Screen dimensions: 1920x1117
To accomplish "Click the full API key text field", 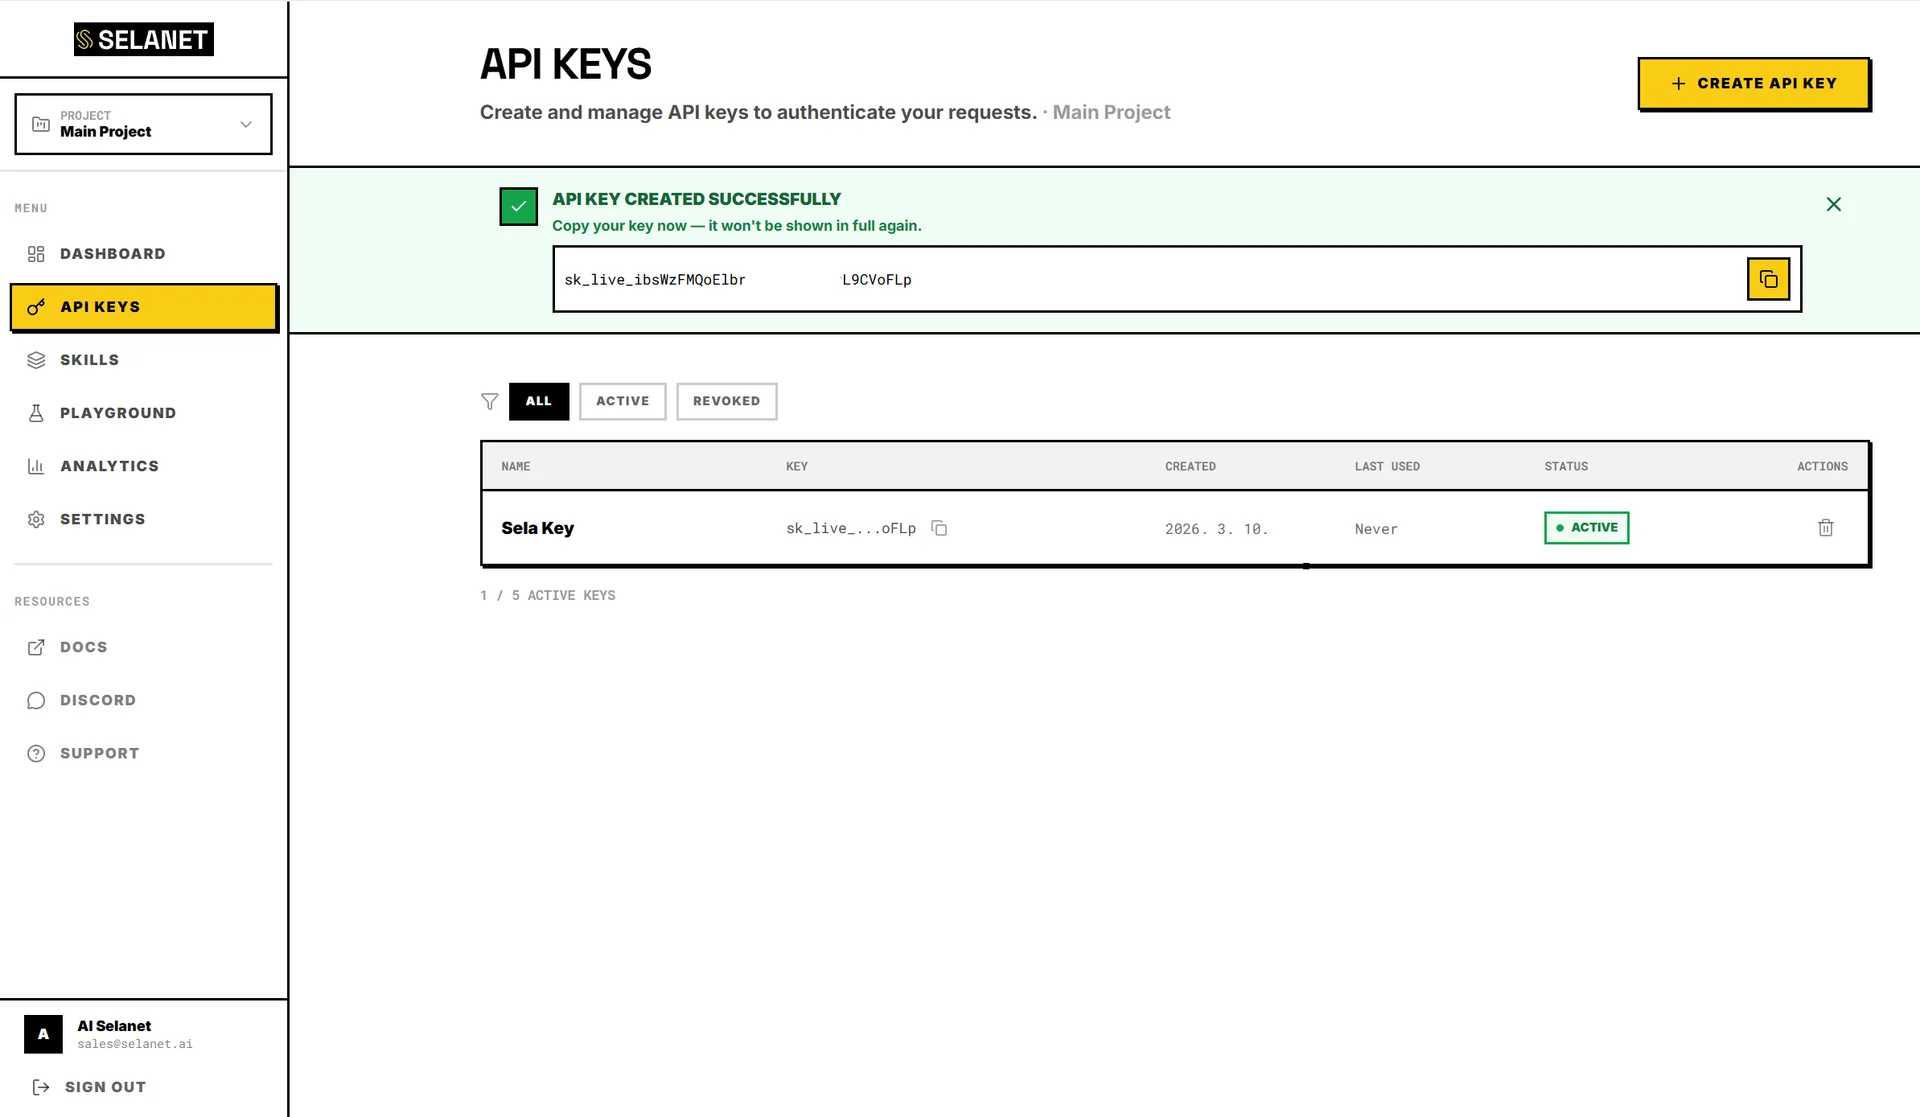I will 1100,279.
